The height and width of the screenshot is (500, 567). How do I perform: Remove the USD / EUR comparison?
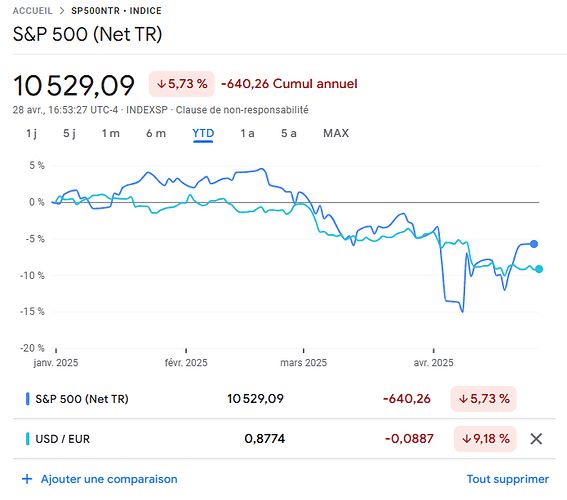pyautogui.click(x=536, y=439)
